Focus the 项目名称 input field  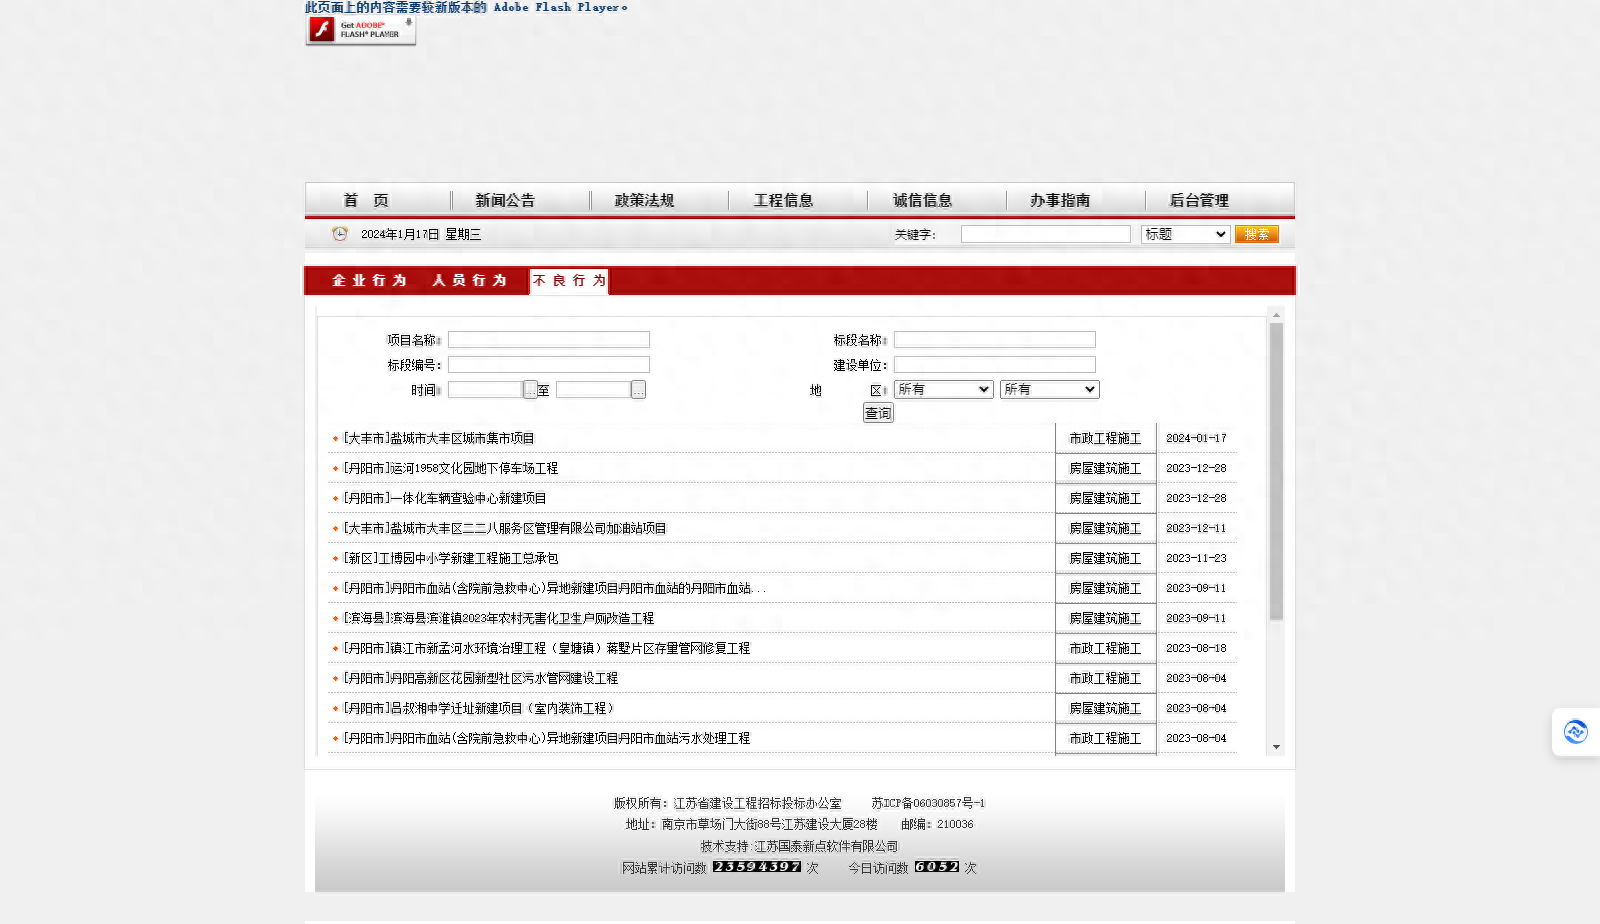[549, 340]
